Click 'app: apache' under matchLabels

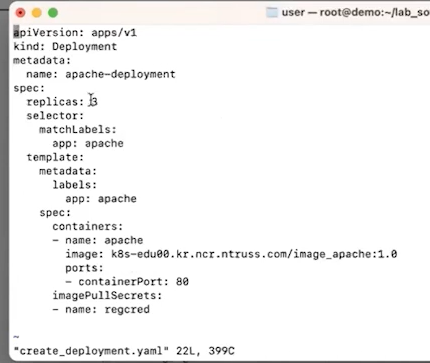pyautogui.click(x=88, y=143)
